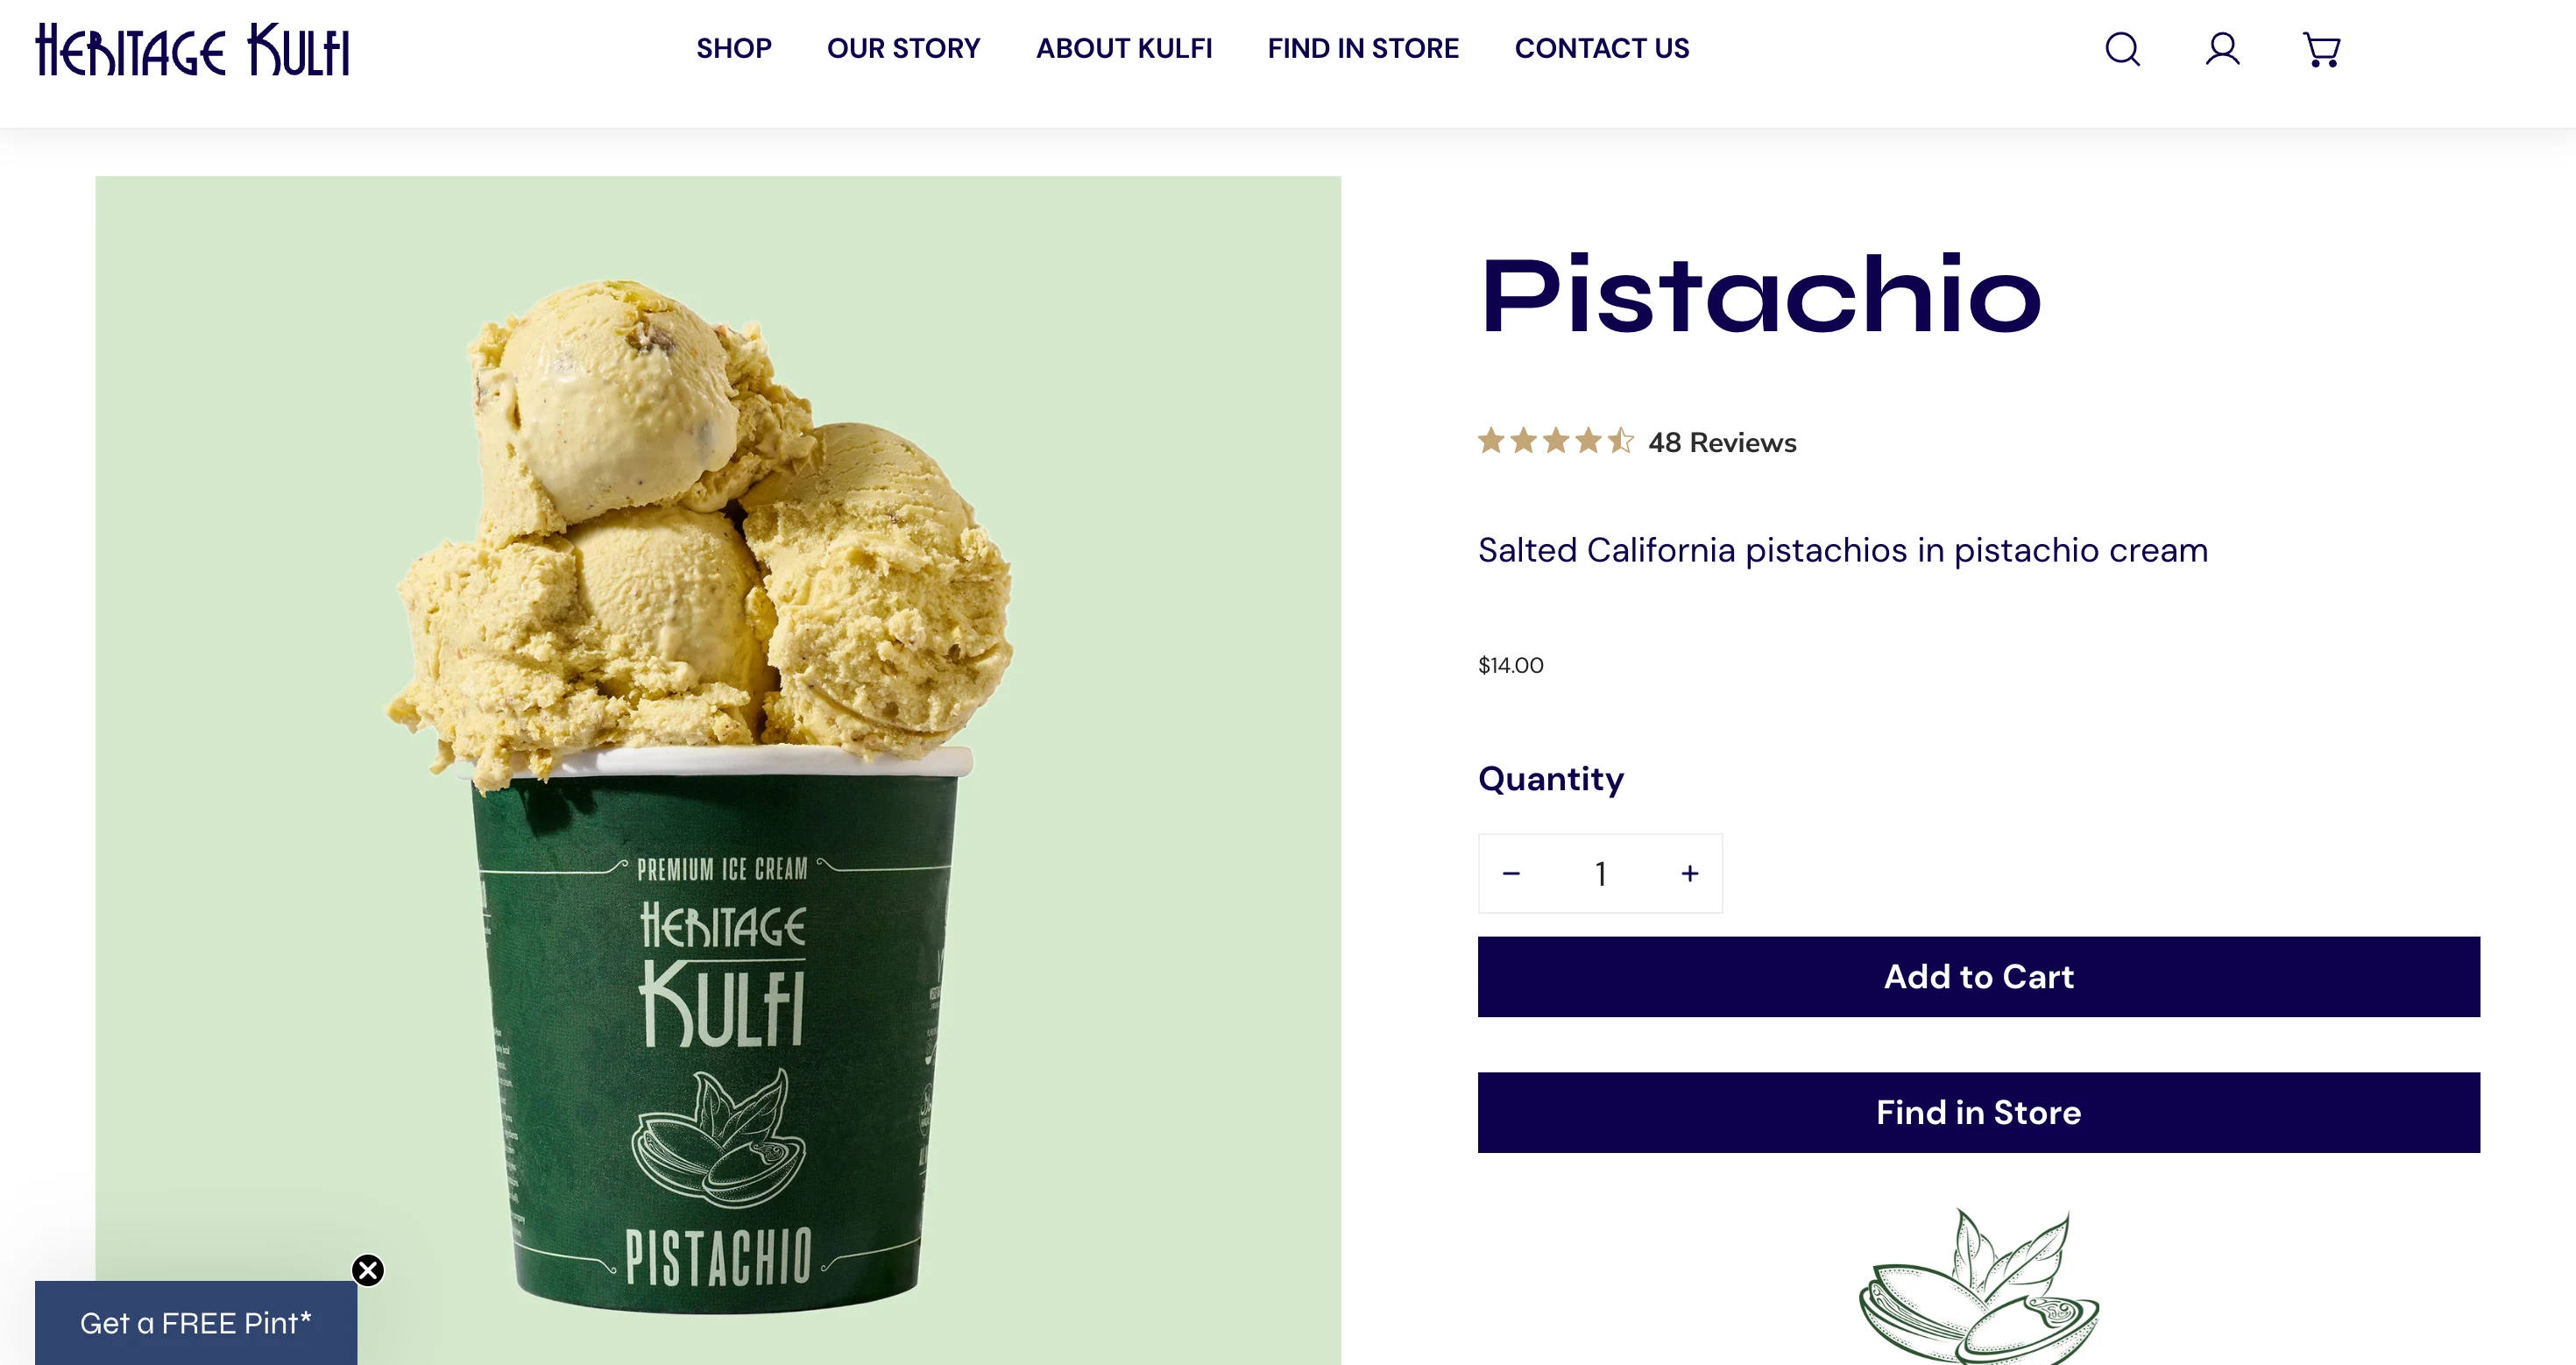Open the Shop menu item
The height and width of the screenshot is (1365, 2576).
[x=734, y=48]
